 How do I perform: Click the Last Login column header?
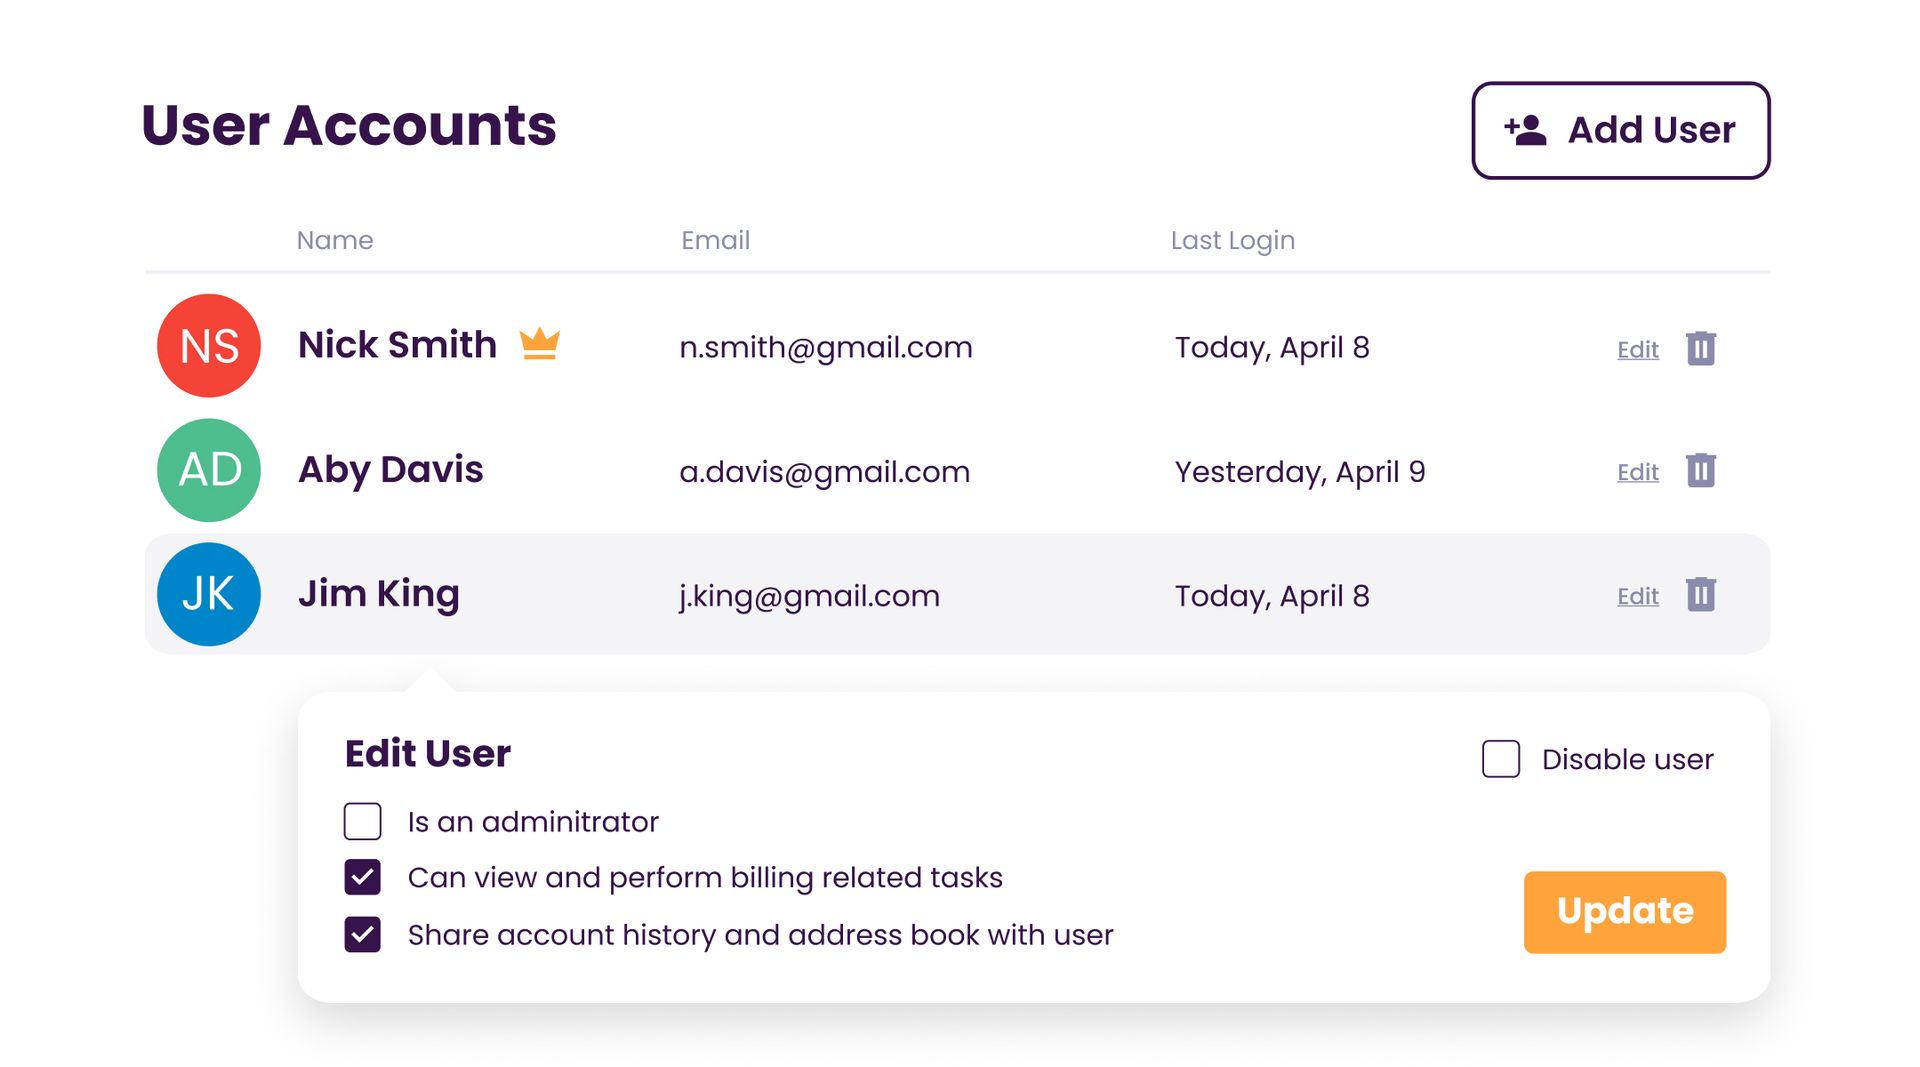tap(1233, 240)
